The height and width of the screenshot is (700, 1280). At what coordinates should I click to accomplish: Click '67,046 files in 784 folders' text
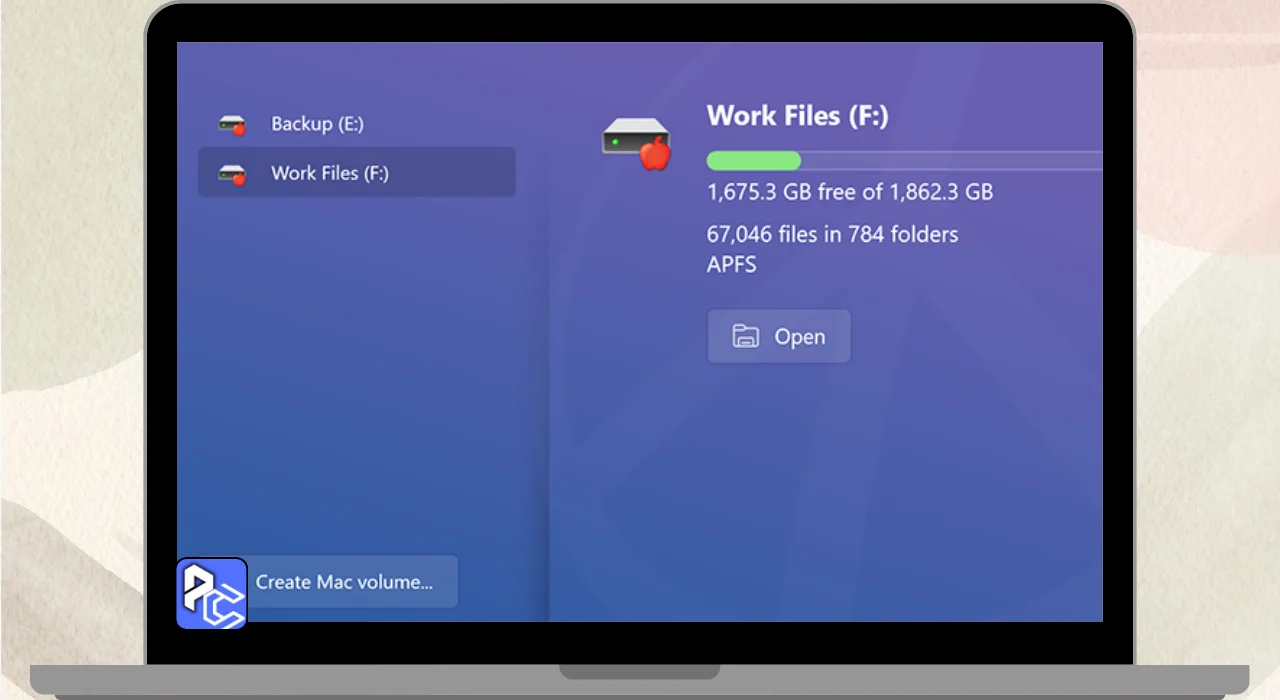point(832,235)
